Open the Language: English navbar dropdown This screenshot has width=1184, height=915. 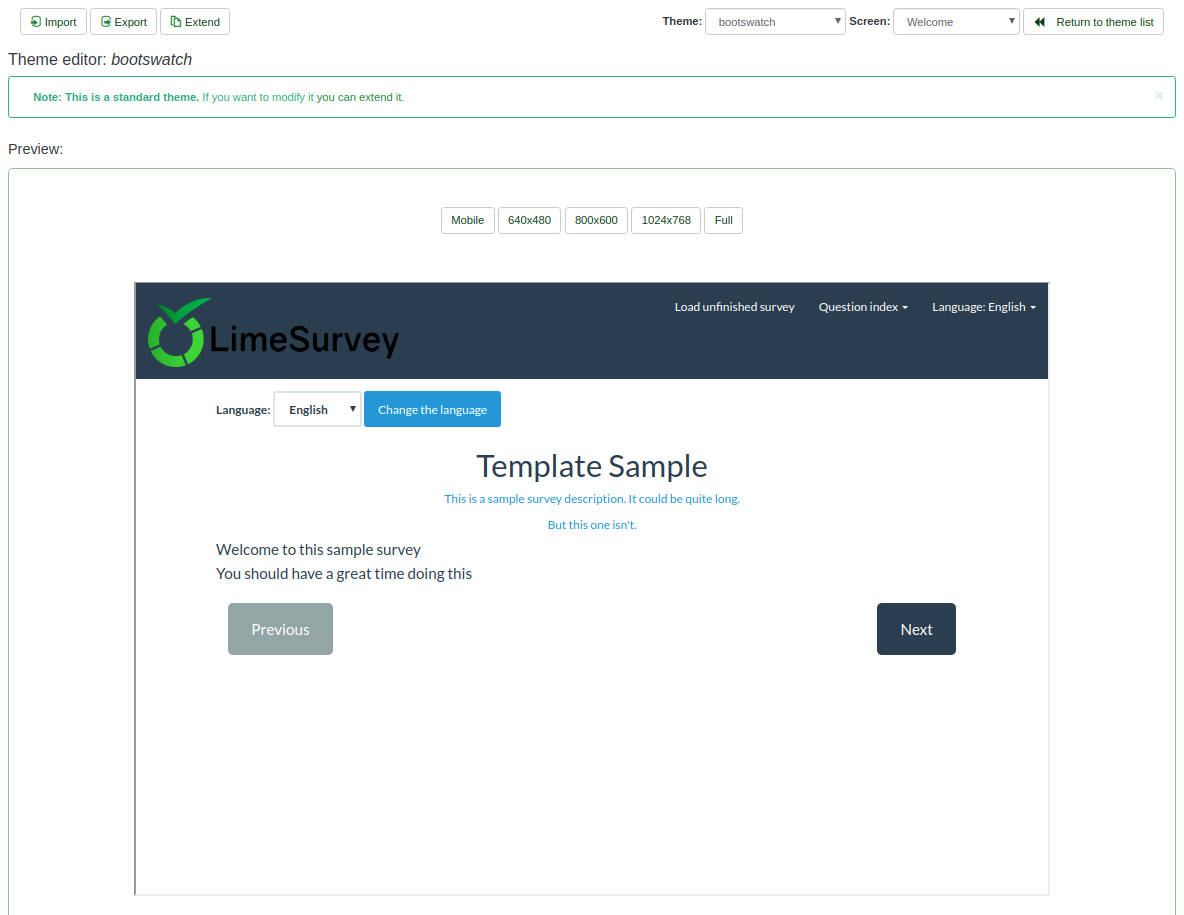[x=983, y=307]
